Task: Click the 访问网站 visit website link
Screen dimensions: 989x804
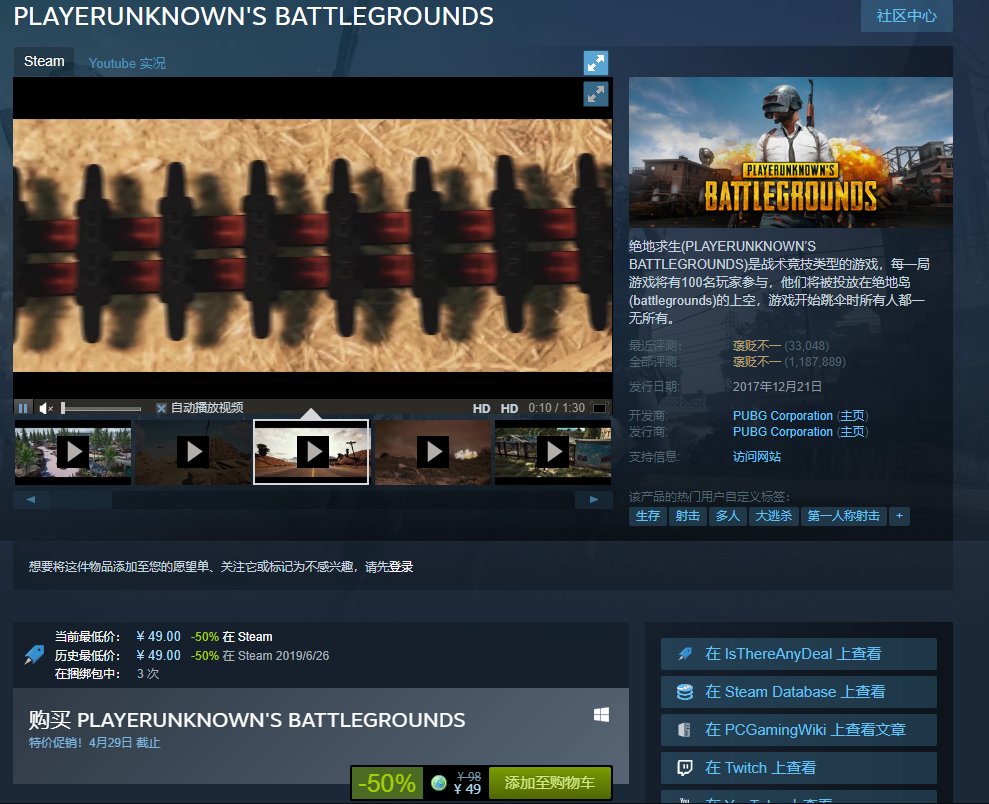Action: pos(757,457)
